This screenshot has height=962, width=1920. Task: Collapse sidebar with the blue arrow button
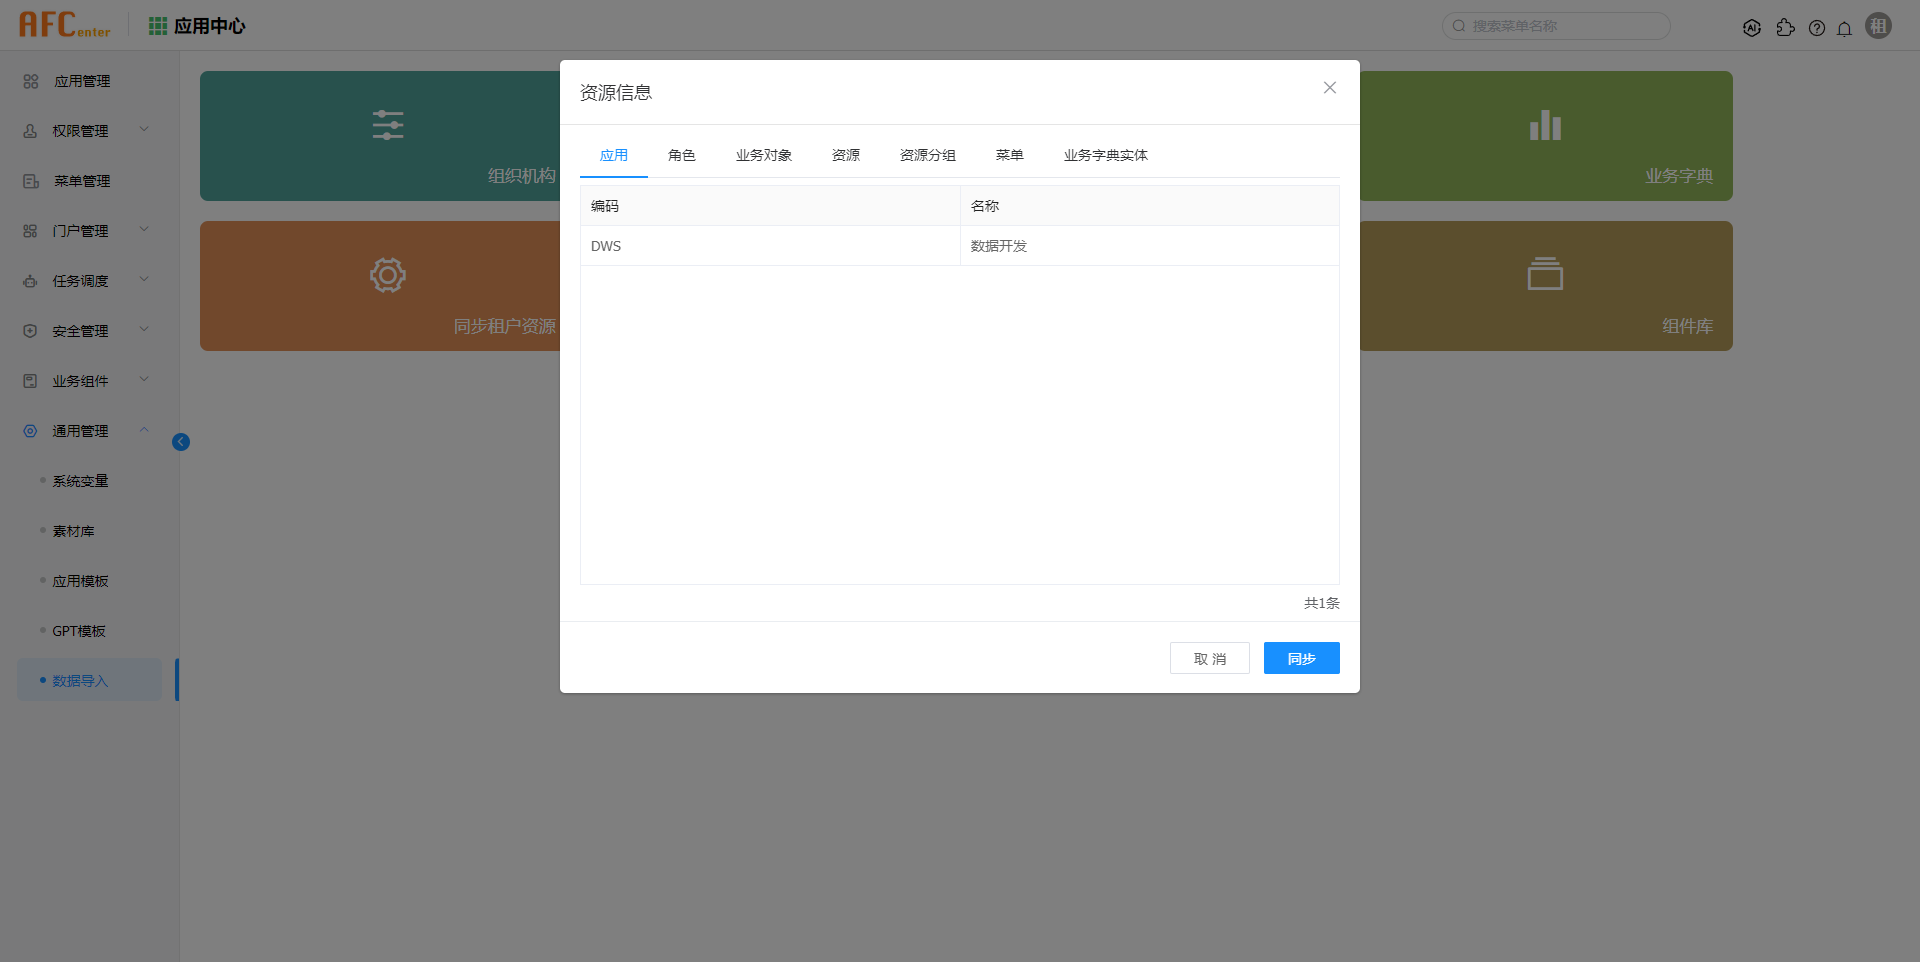tap(181, 442)
